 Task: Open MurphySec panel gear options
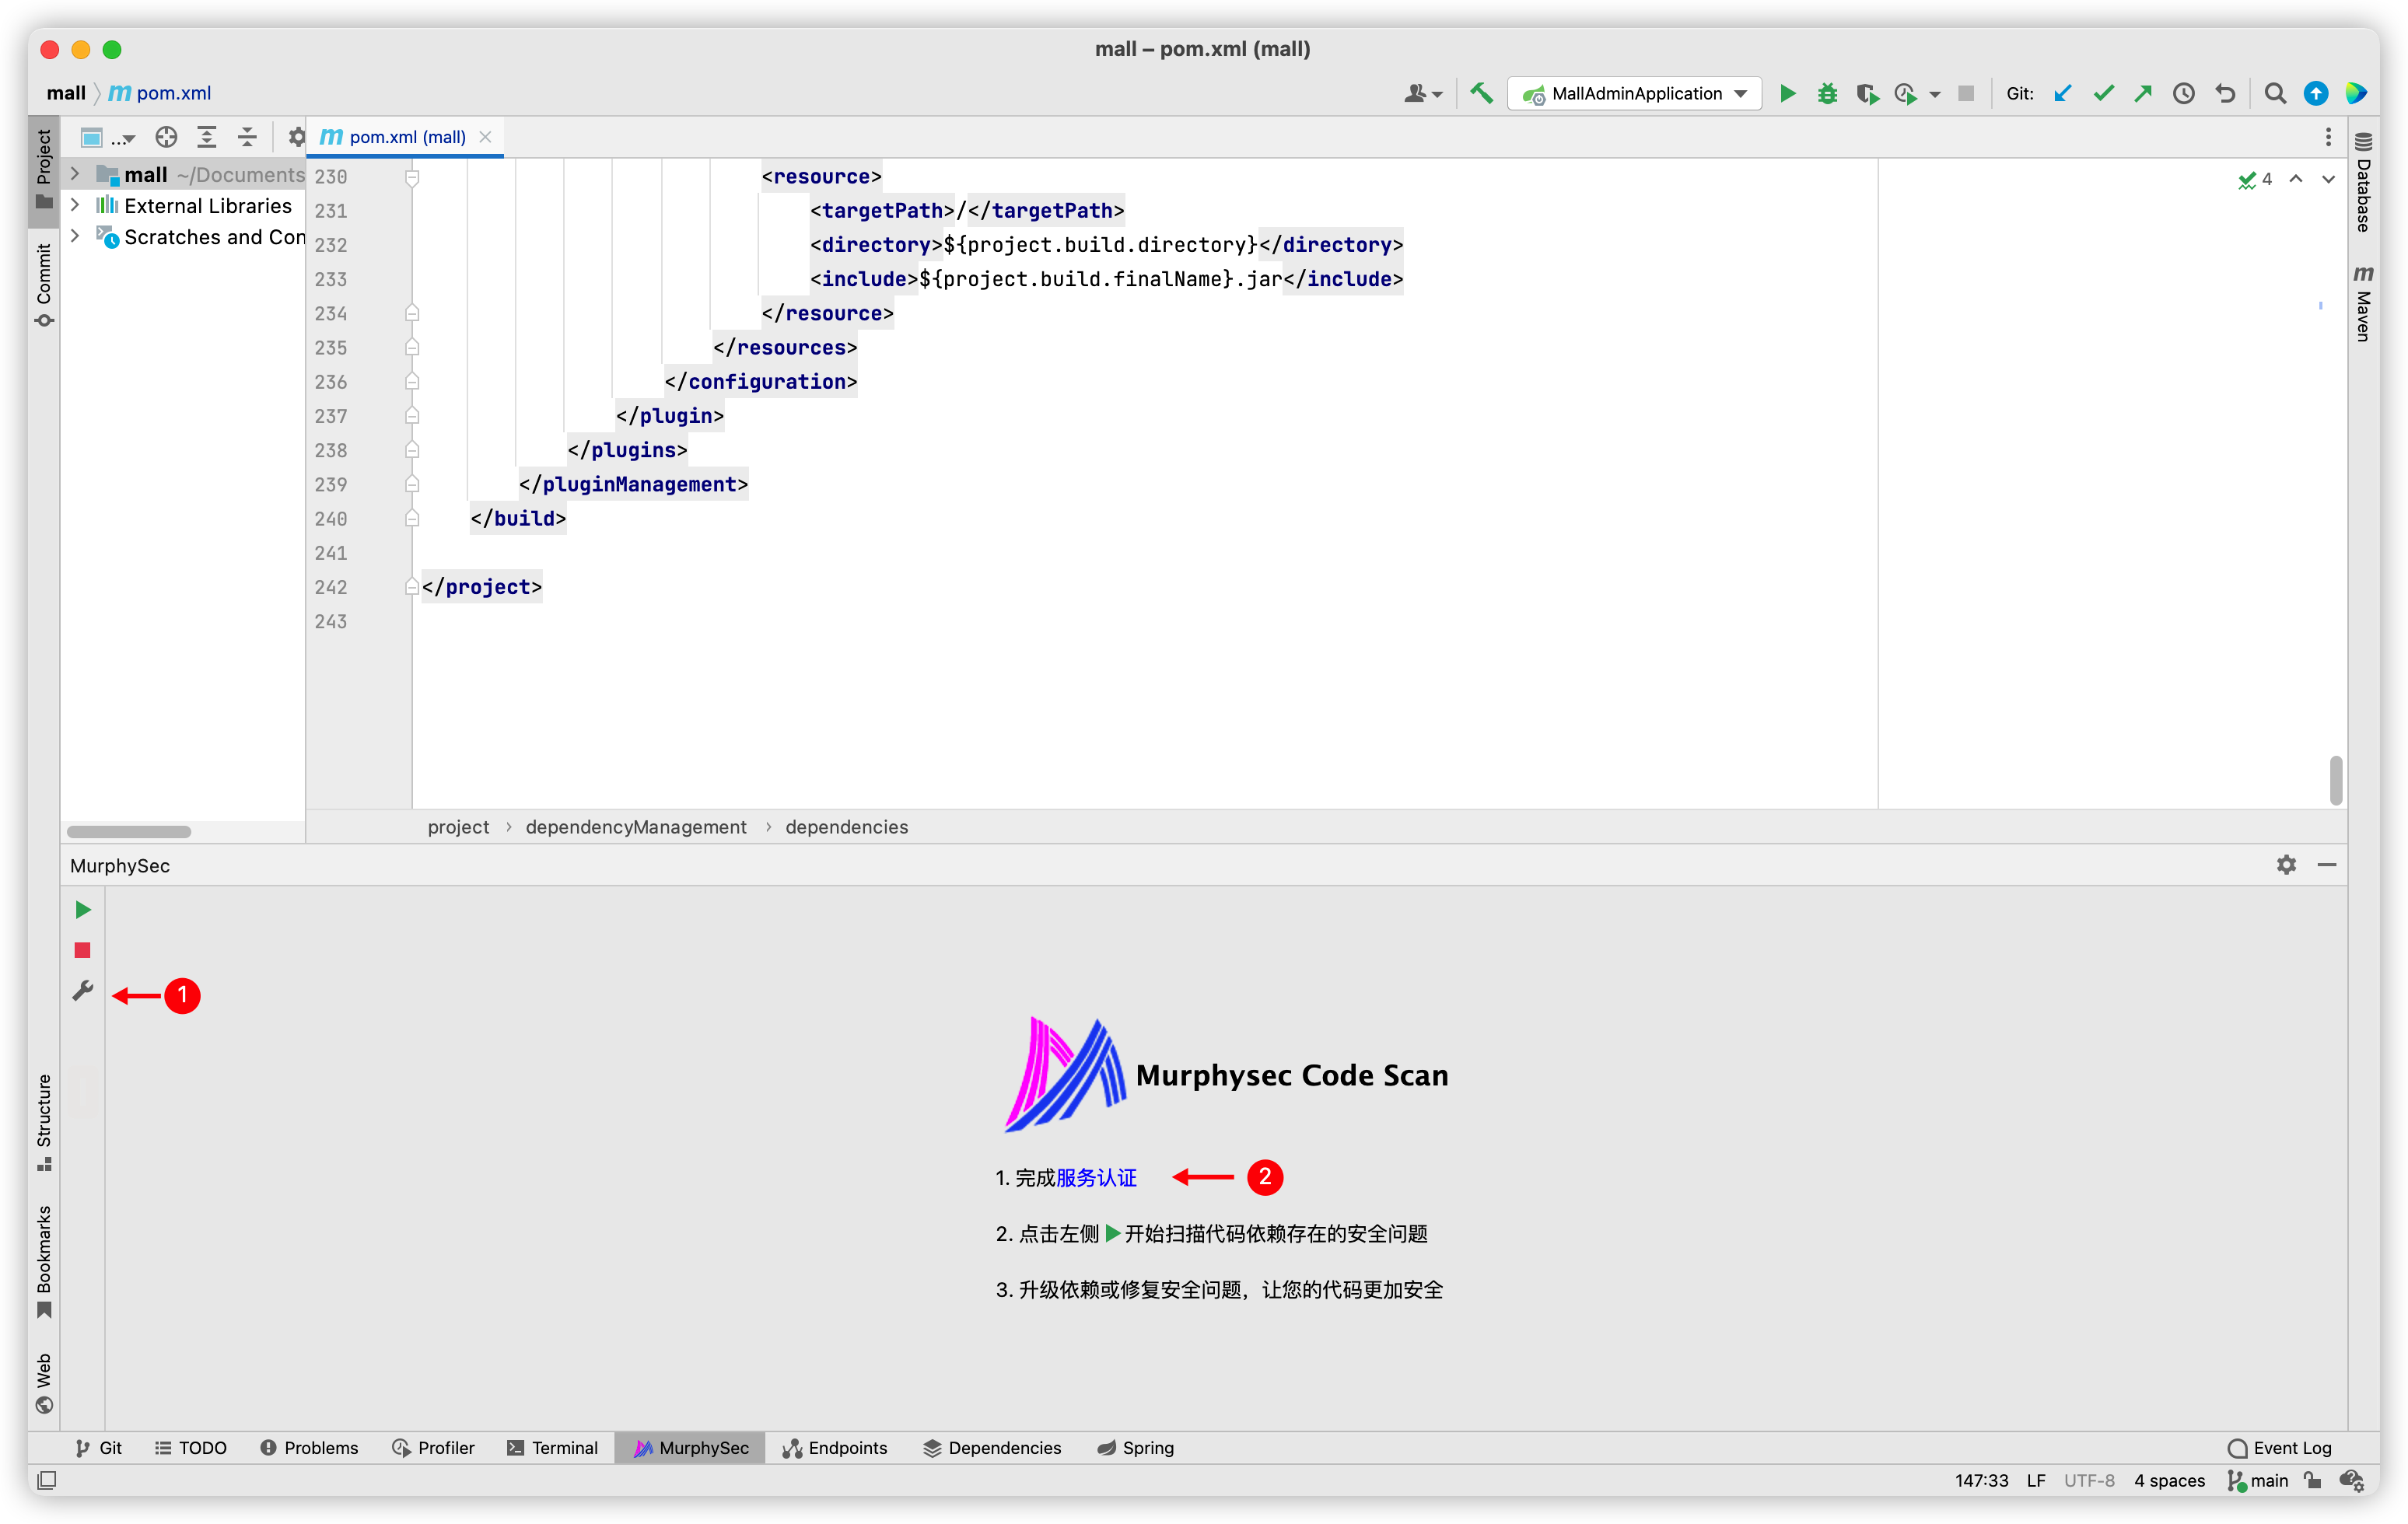(x=2286, y=865)
